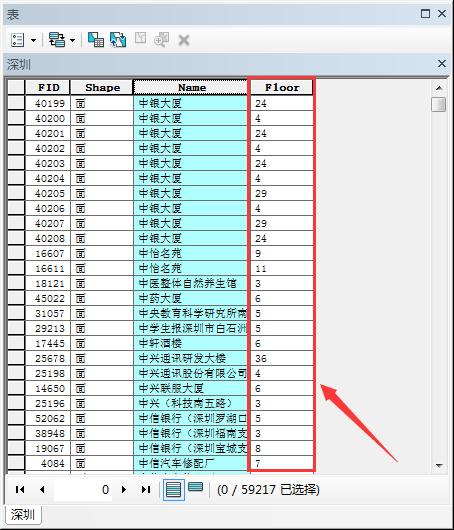
Task: Click Floor value 8
Action: click(282, 448)
